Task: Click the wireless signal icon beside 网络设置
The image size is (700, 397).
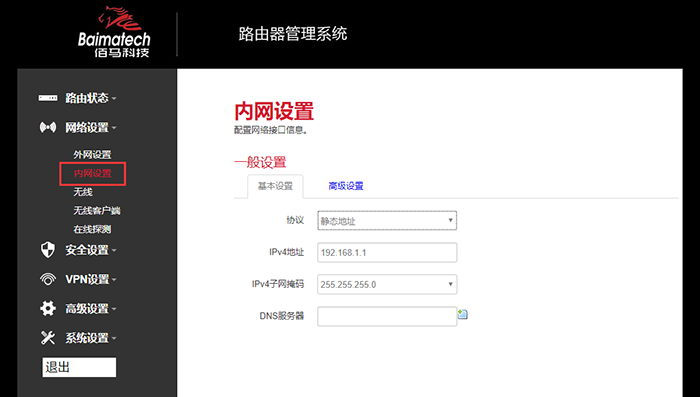Action: (x=48, y=127)
